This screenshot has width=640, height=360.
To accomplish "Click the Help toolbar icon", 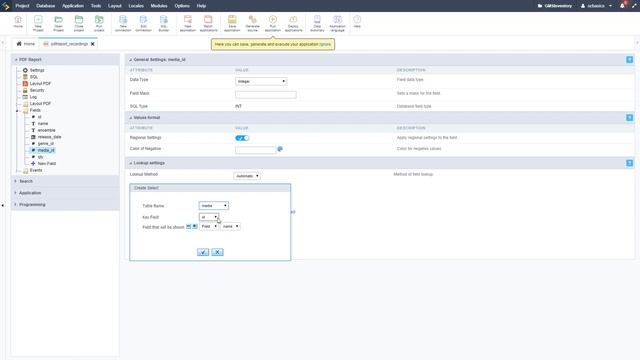I will [x=357, y=22].
